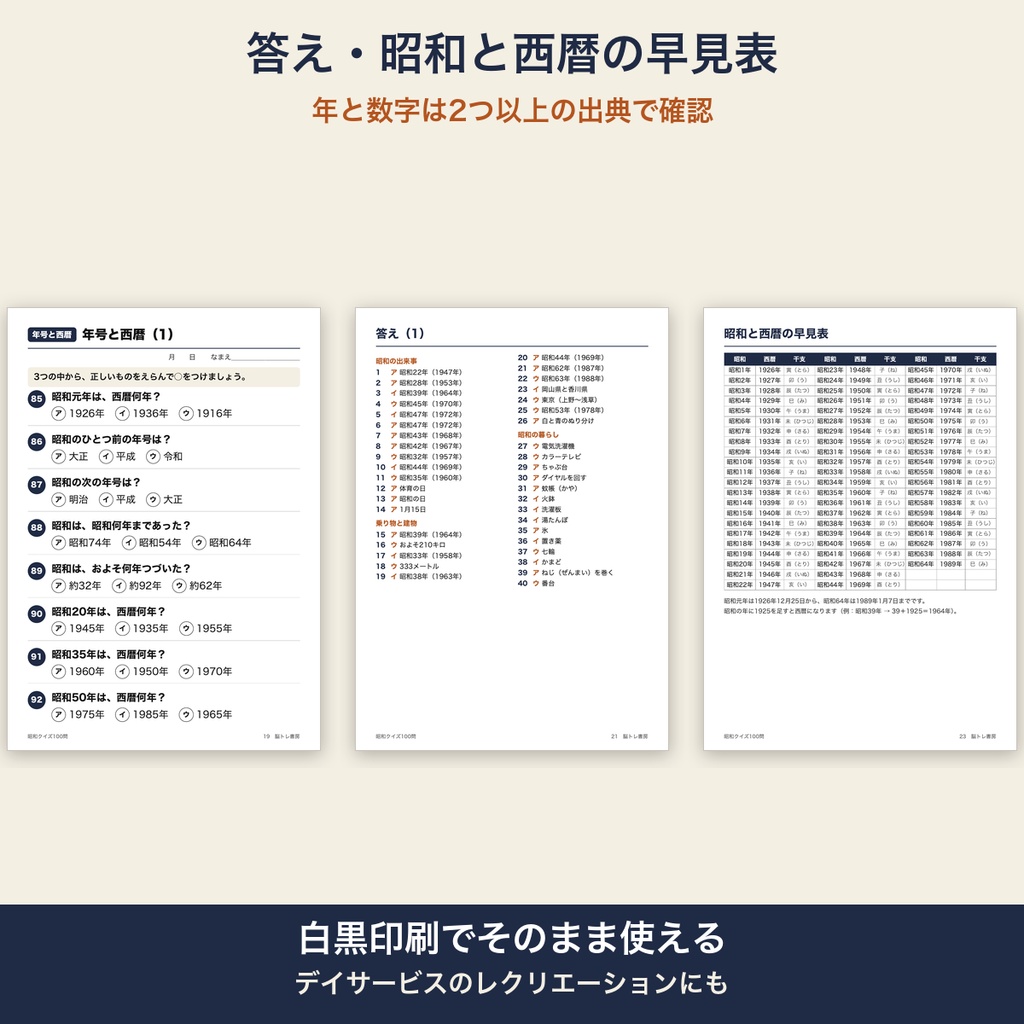Click page number 23 脳トレ書房 footer
The image size is (1024, 1024).
[978, 736]
